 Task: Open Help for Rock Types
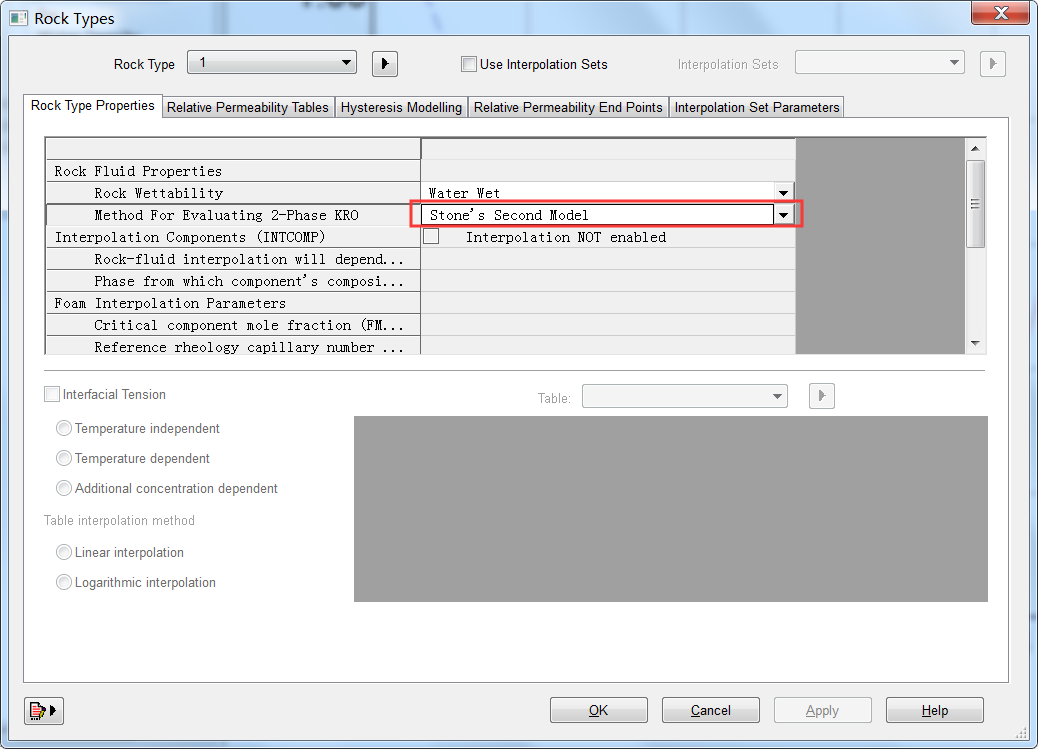pyautogui.click(x=934, y=710)
